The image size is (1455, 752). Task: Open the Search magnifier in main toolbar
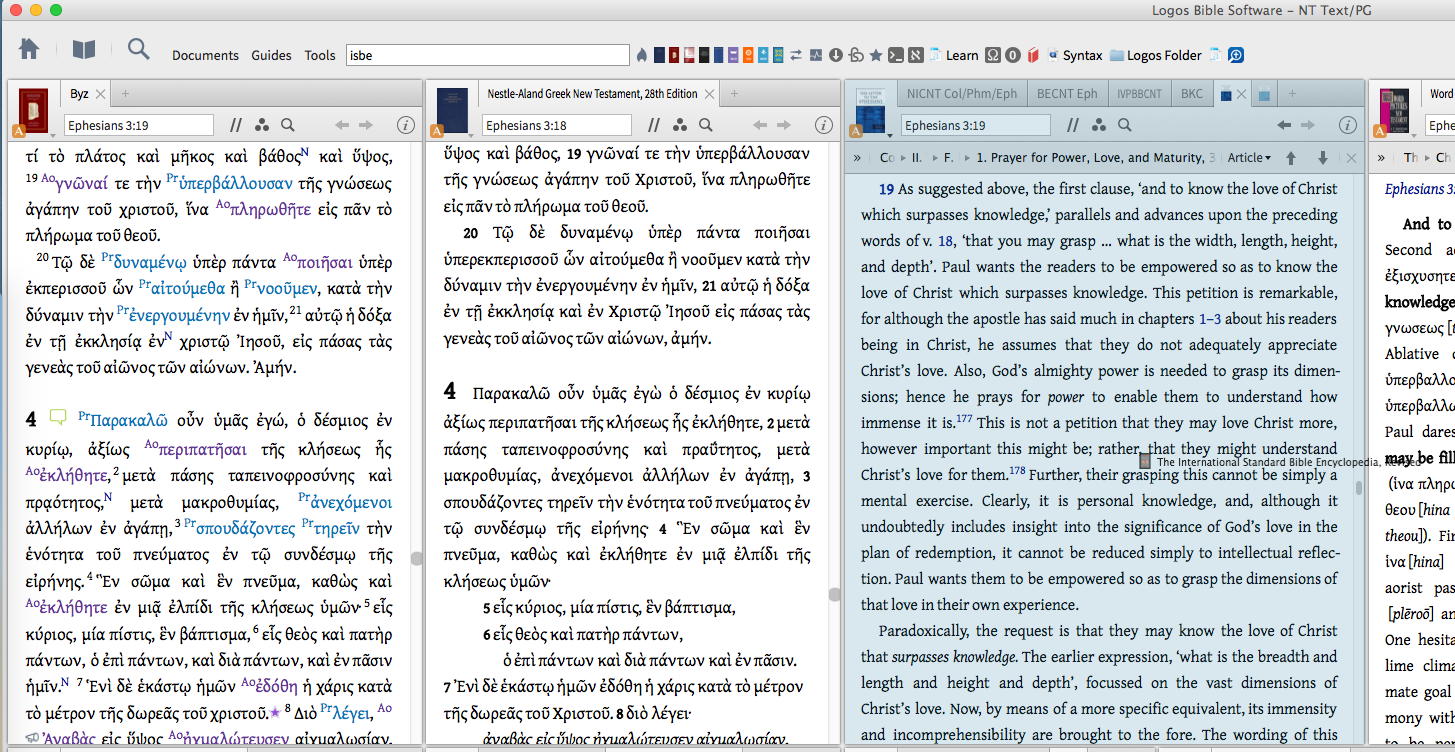pos(138,49)
